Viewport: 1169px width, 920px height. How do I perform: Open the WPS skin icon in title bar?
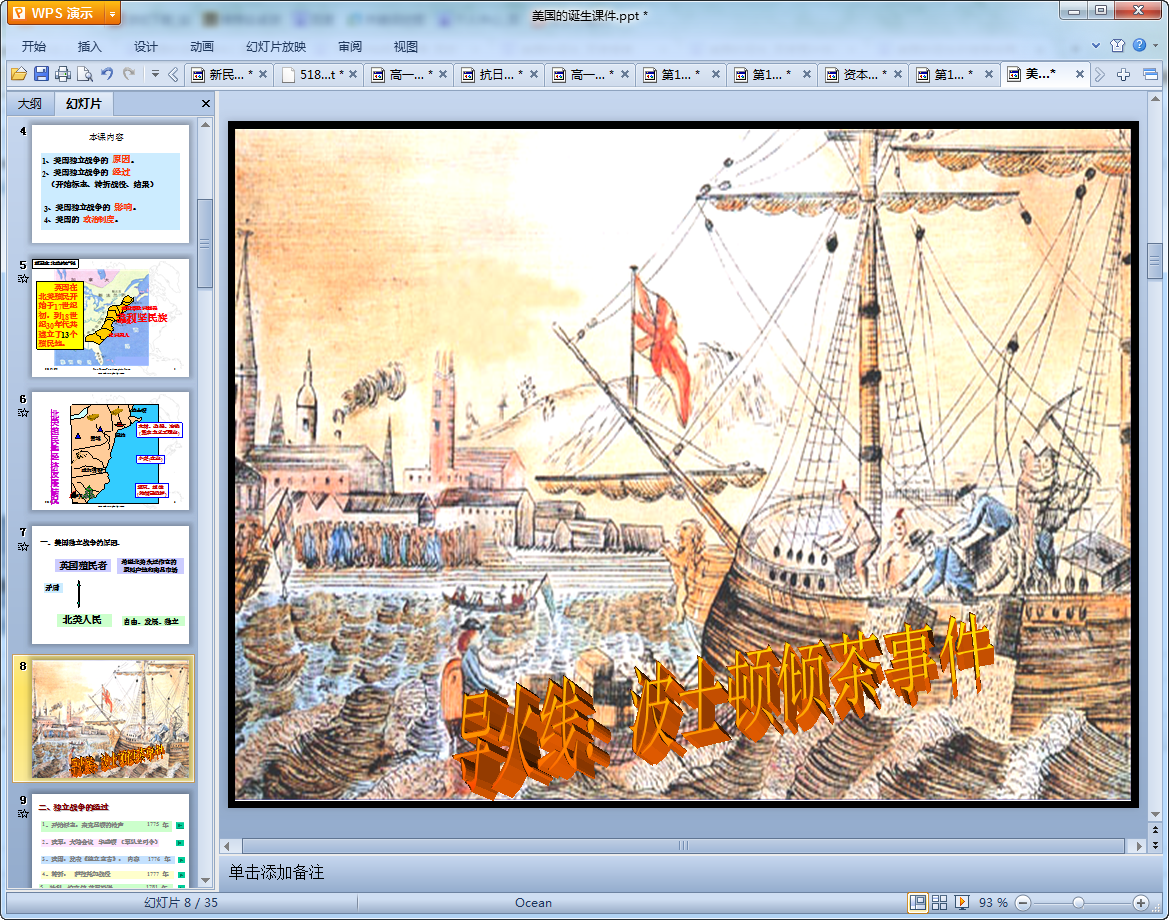pos(1117,45)
